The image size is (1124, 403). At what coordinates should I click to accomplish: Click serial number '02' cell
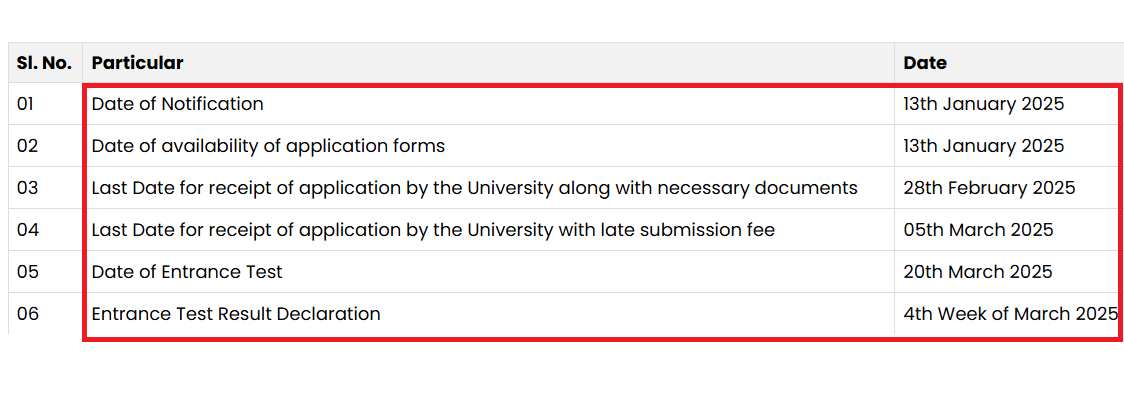(45, 146)
